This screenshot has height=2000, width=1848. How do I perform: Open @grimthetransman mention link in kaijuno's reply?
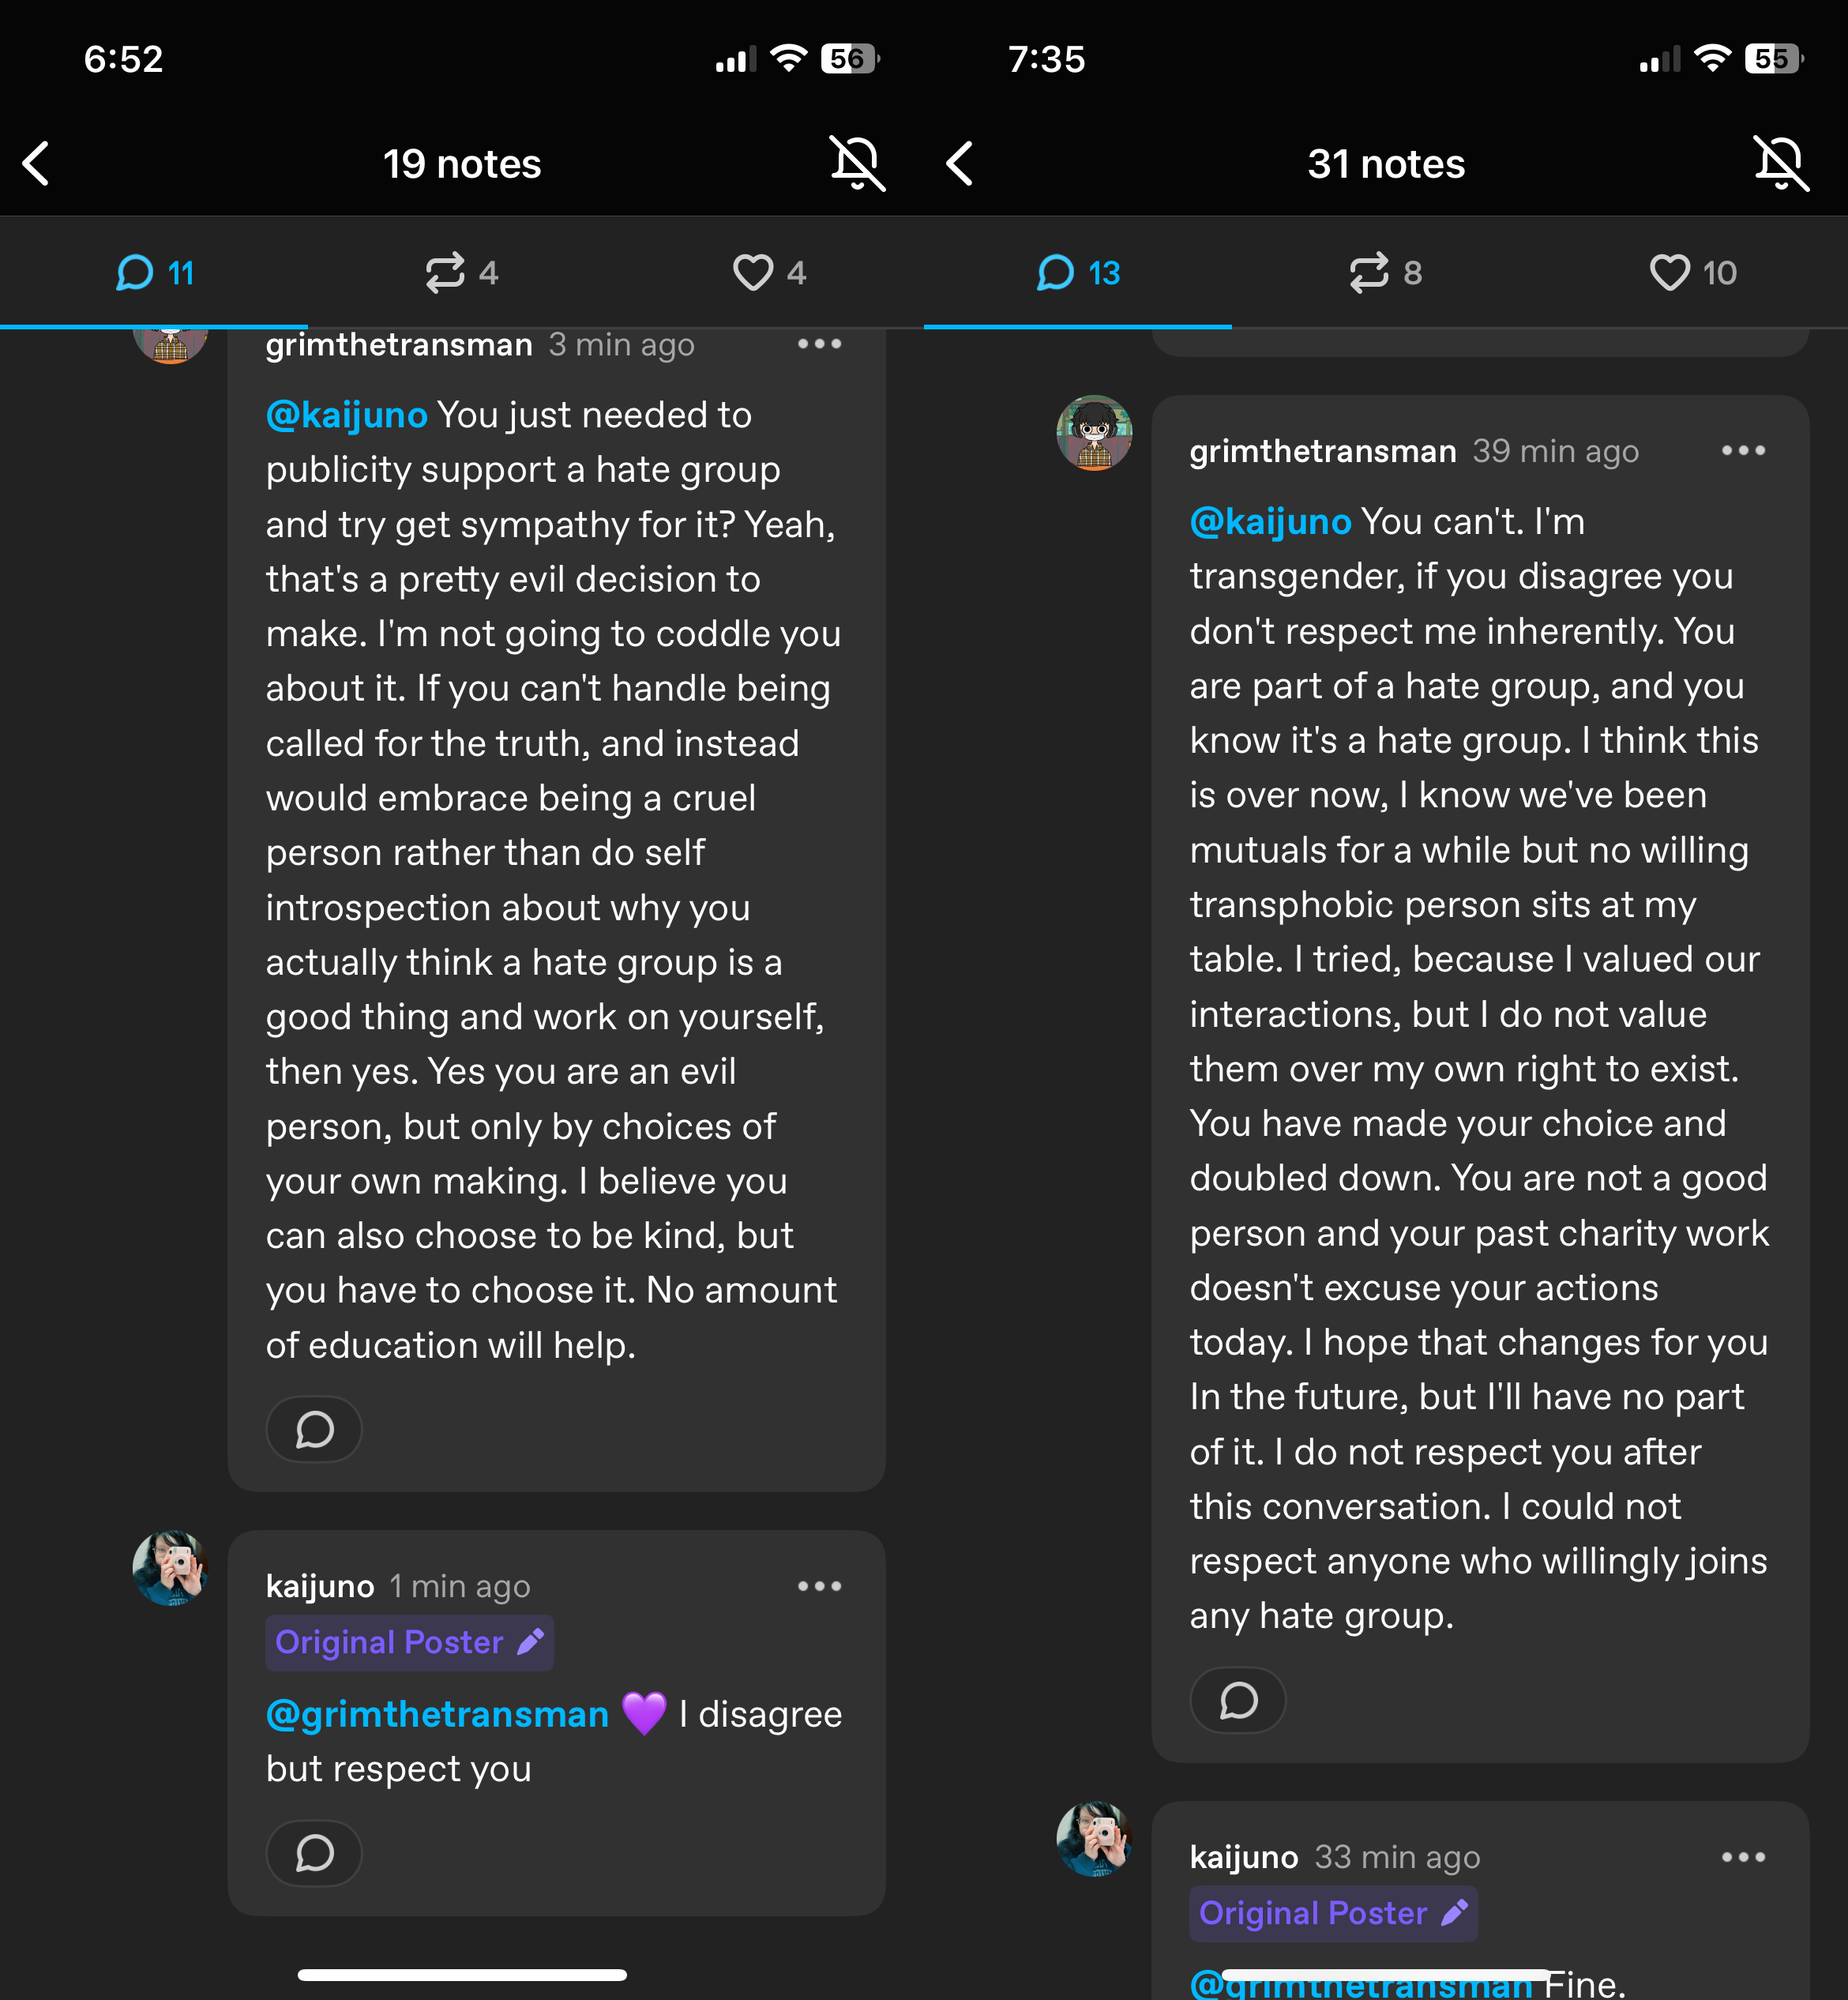tap(437, 1714)
